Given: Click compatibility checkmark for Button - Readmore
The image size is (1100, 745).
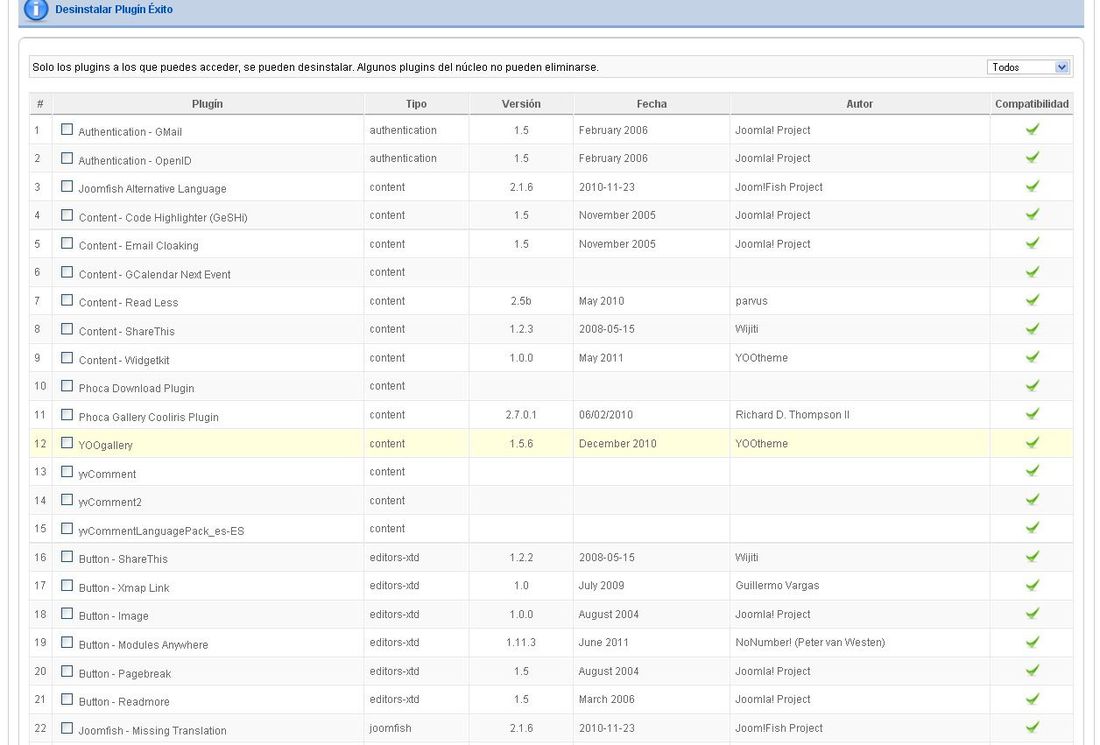Looking at the screenshot, I should pyautogui.click(x=1032, y=699).
